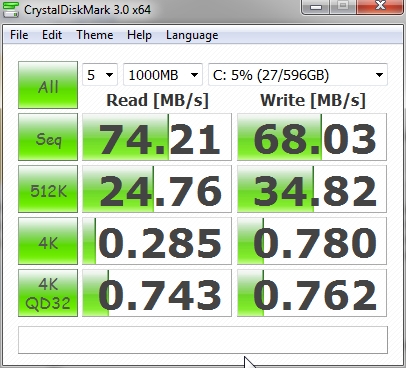This screenshot has height=368, width=406.
Task: Click the 512K read result 24.76
Action: [x=157, y=189]
